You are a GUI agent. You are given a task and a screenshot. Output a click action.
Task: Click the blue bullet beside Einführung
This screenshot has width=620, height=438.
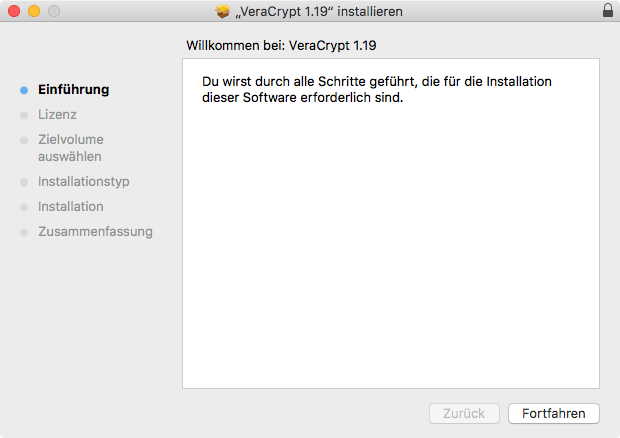tap(24, 90)
